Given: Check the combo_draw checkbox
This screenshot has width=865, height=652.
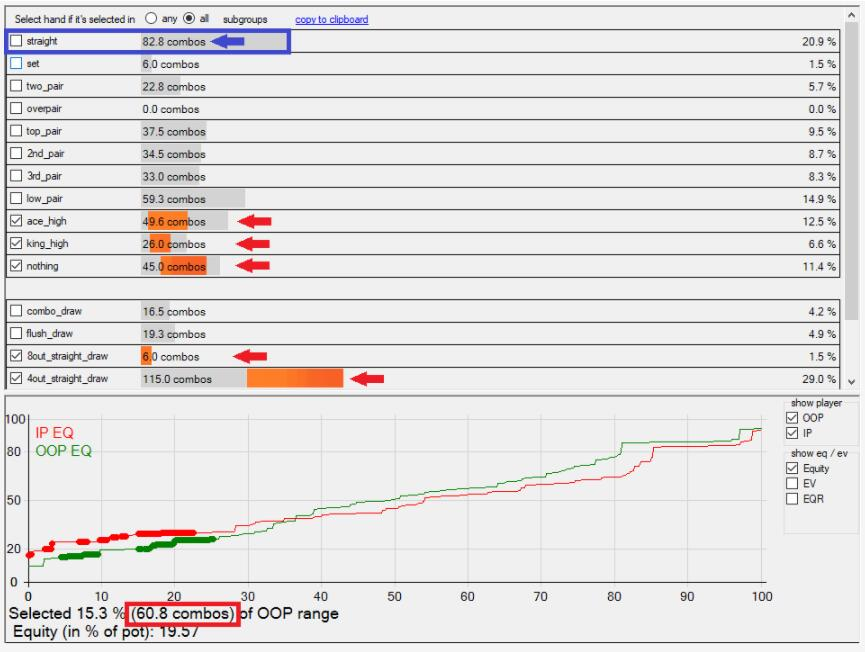Looking at the screenshot, I should (x=16, y=311).
